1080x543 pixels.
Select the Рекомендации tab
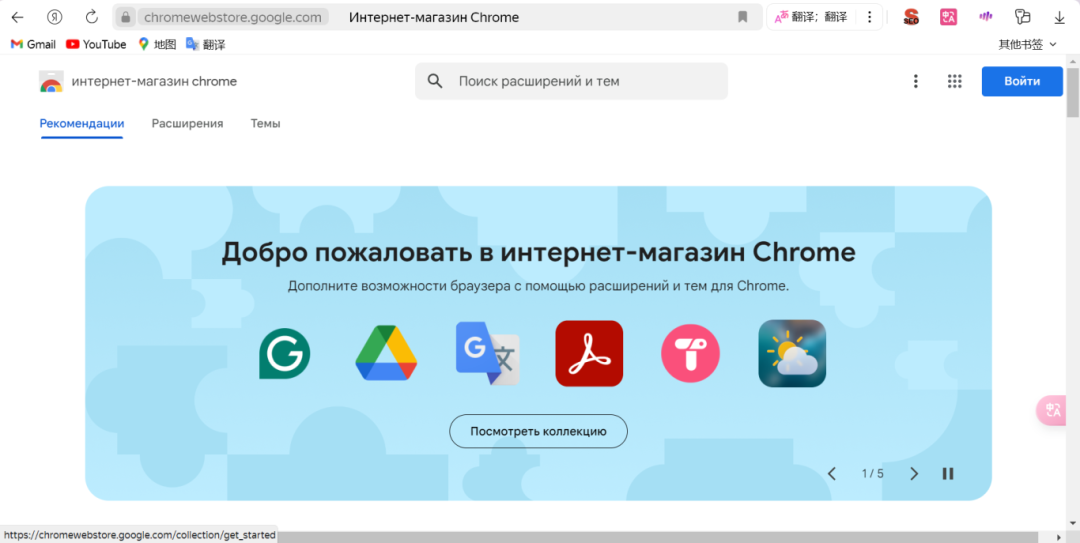82,124
